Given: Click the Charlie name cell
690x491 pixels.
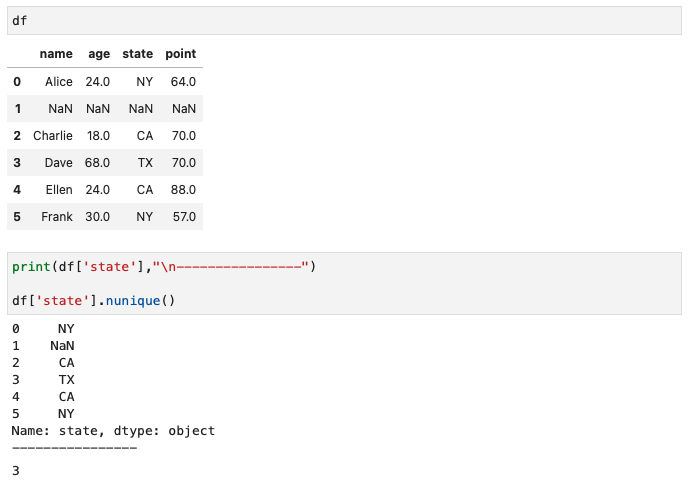Looking at the screenshot, I should 53,135.
